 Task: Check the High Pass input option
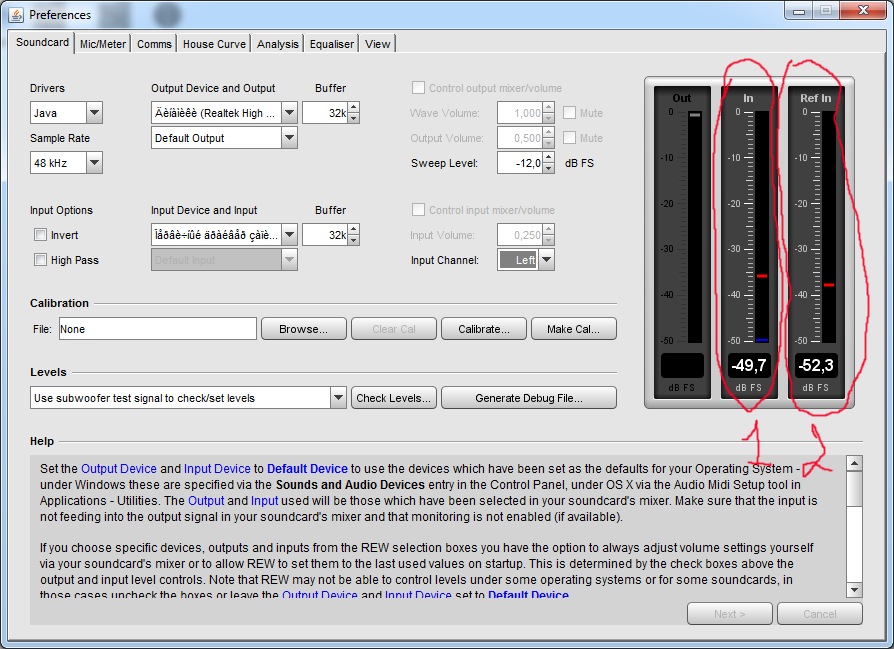(x=40, y=260)
